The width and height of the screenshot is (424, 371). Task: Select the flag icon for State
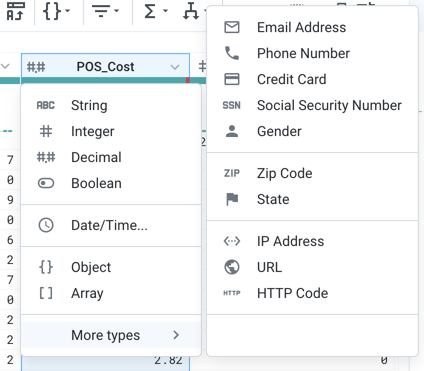232,199
